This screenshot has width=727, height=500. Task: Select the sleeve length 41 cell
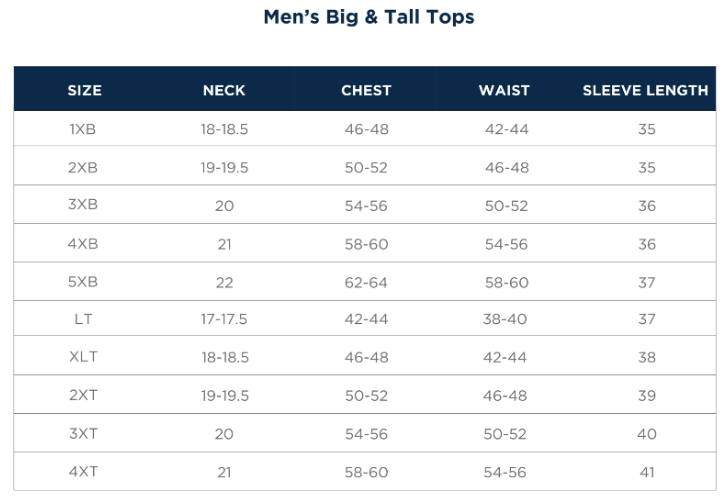[647, 472]
